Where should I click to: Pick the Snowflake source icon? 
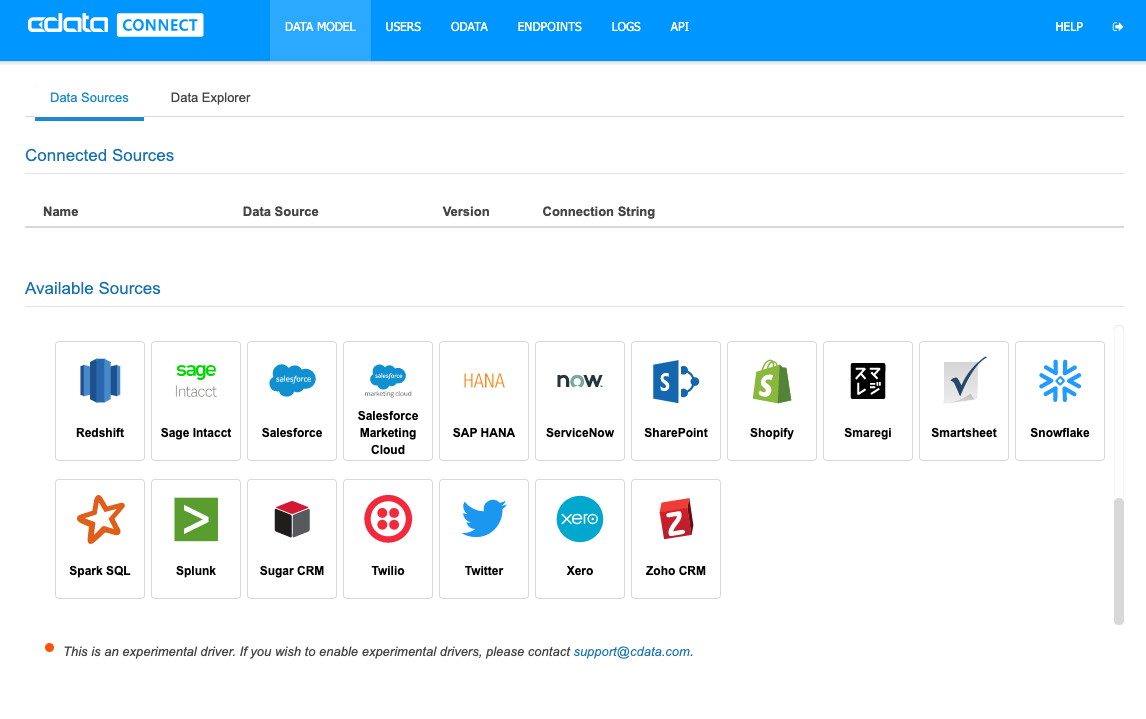(1060, 381)
